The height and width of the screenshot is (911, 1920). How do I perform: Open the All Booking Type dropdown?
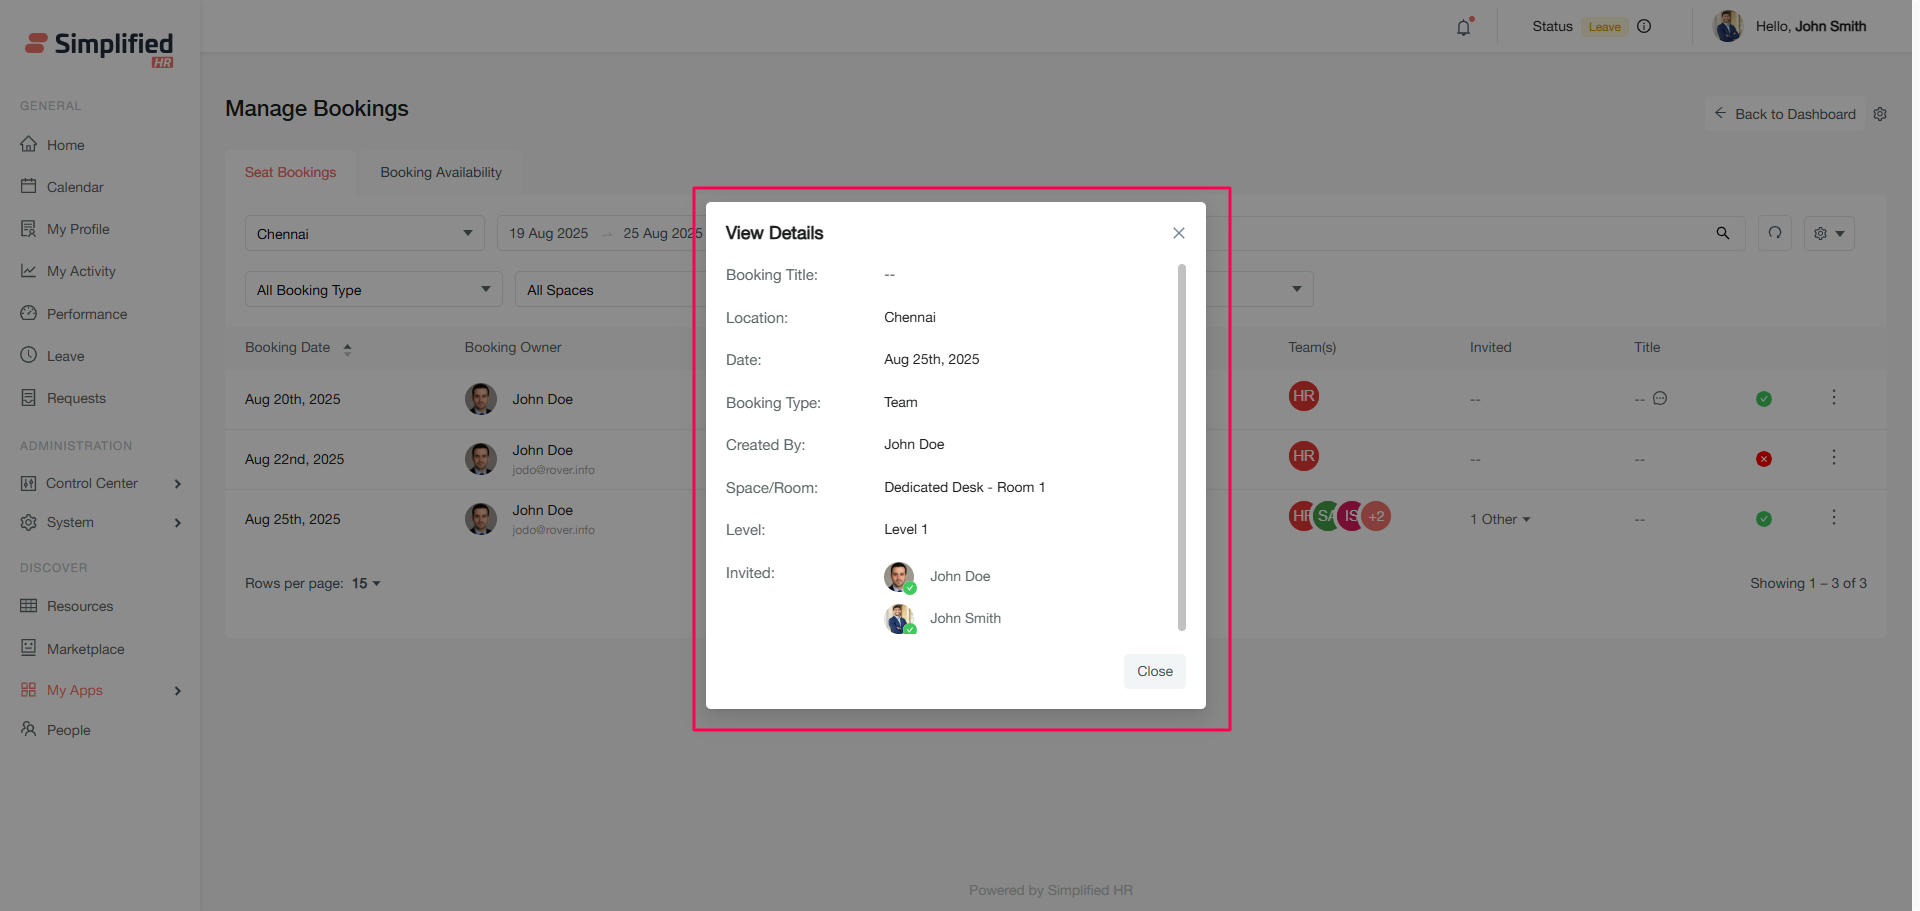[373, 290]
